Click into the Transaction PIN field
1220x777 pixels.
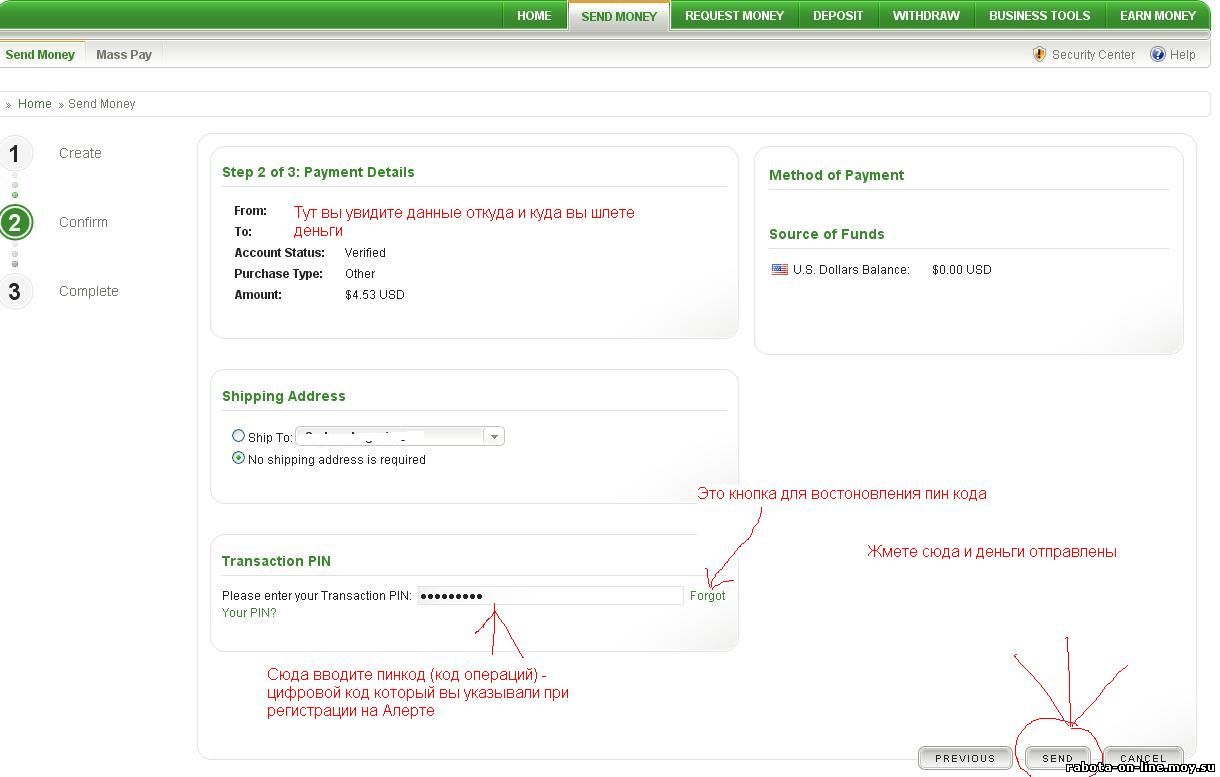pos(550,596)
